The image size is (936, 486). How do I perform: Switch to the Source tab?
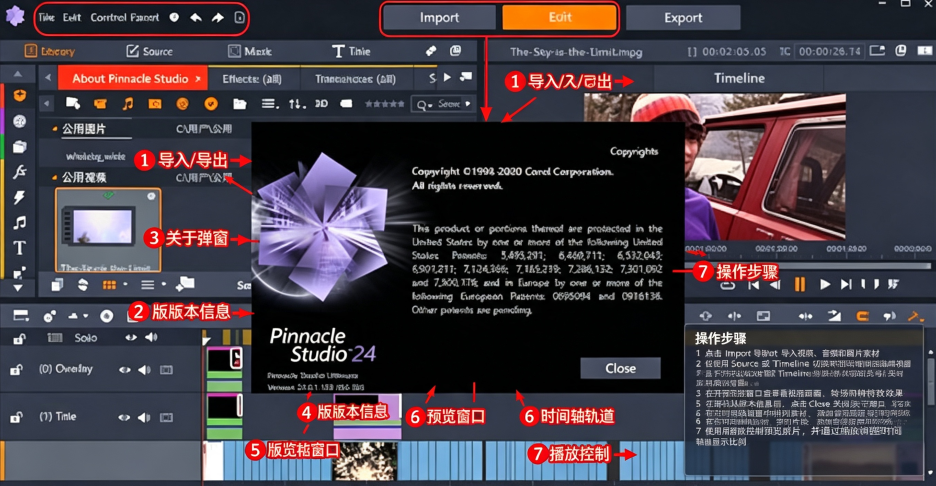pos(149,51)
